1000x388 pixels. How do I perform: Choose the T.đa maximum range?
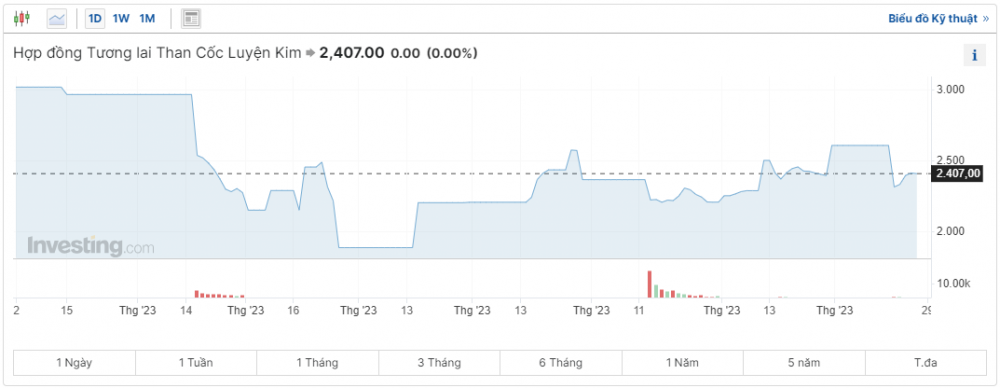[x=925, y=362]
